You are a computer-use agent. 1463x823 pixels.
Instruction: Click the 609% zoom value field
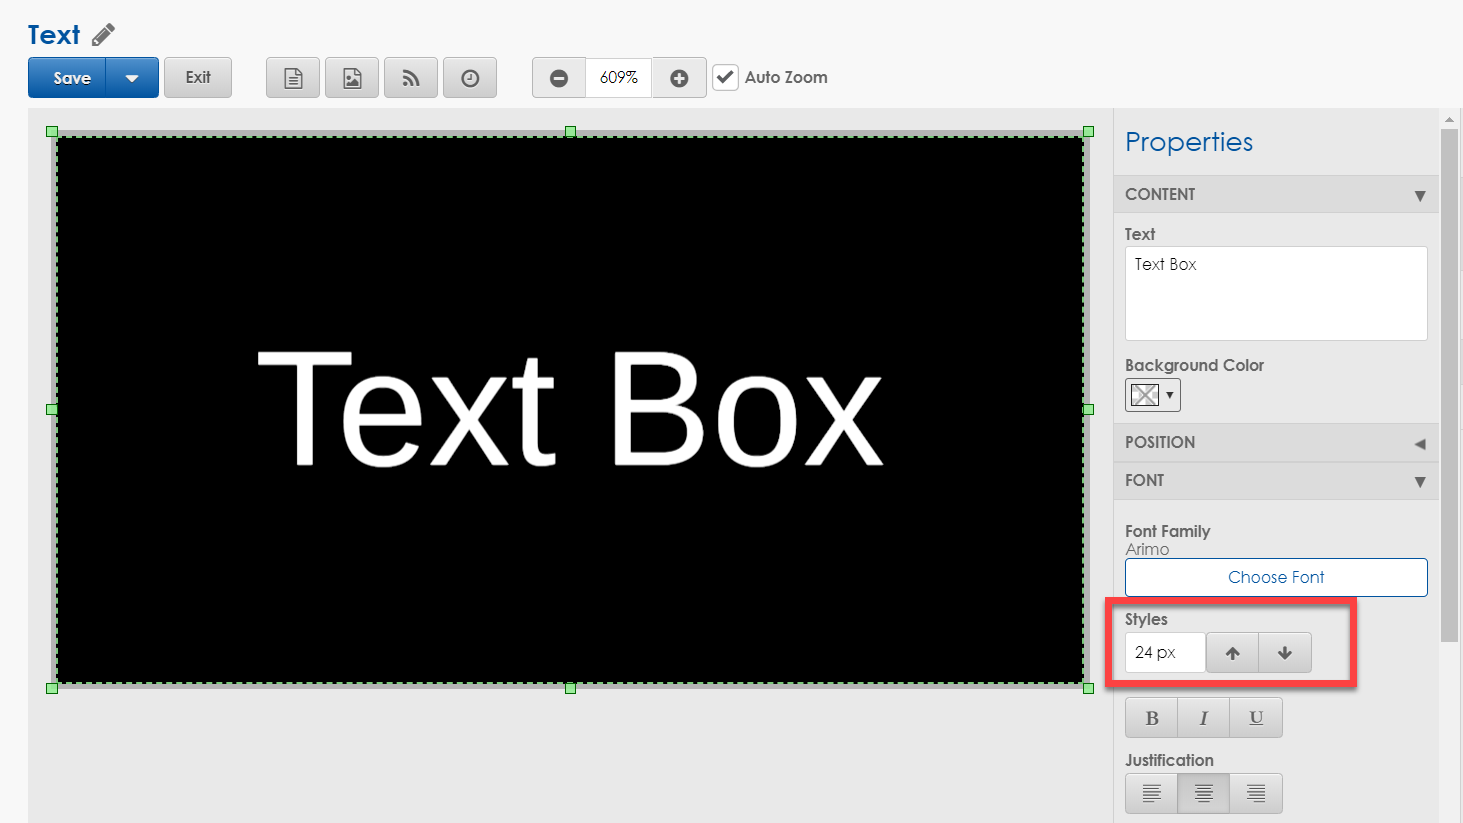[x=619, y=78]
